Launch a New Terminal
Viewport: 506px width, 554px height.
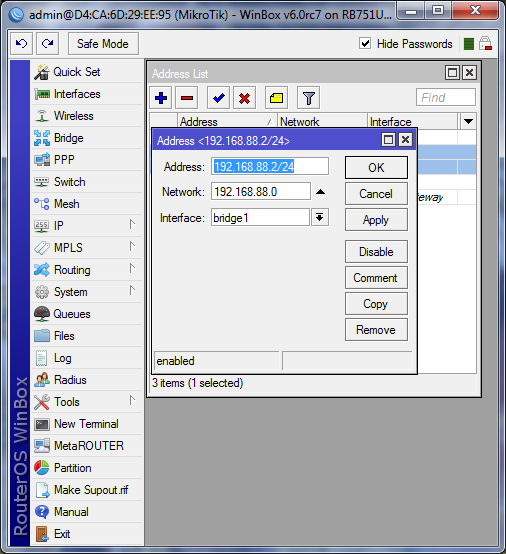[x=87, y=424]
